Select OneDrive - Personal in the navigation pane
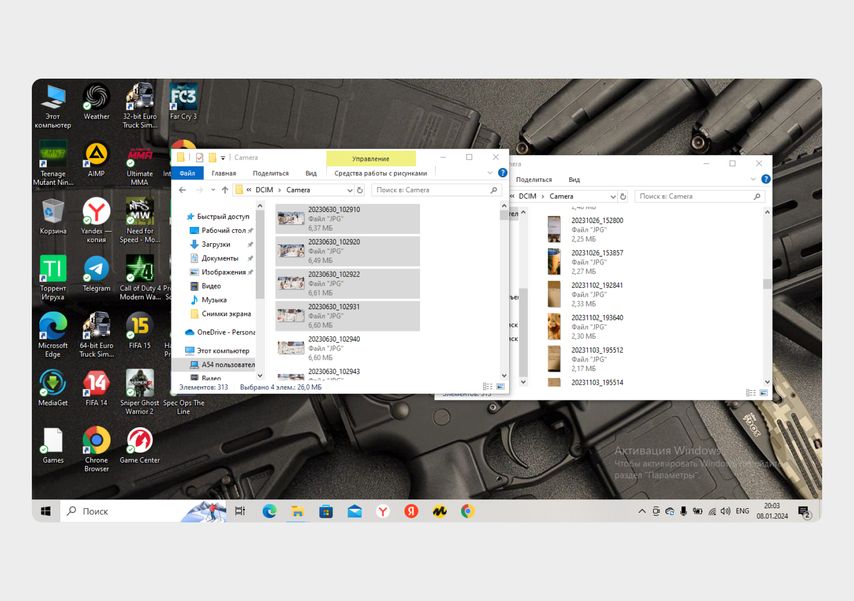The width and height of the screenshot is (854, 601). [221, 332]
